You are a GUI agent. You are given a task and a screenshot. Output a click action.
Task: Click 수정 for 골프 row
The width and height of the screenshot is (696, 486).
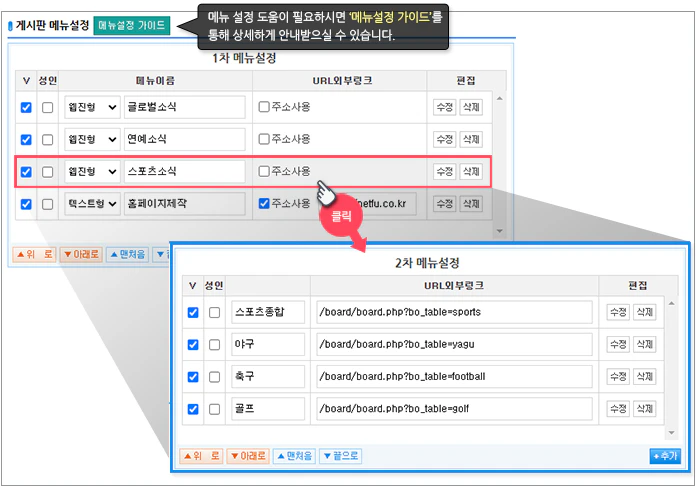click(x=618, y=408)
